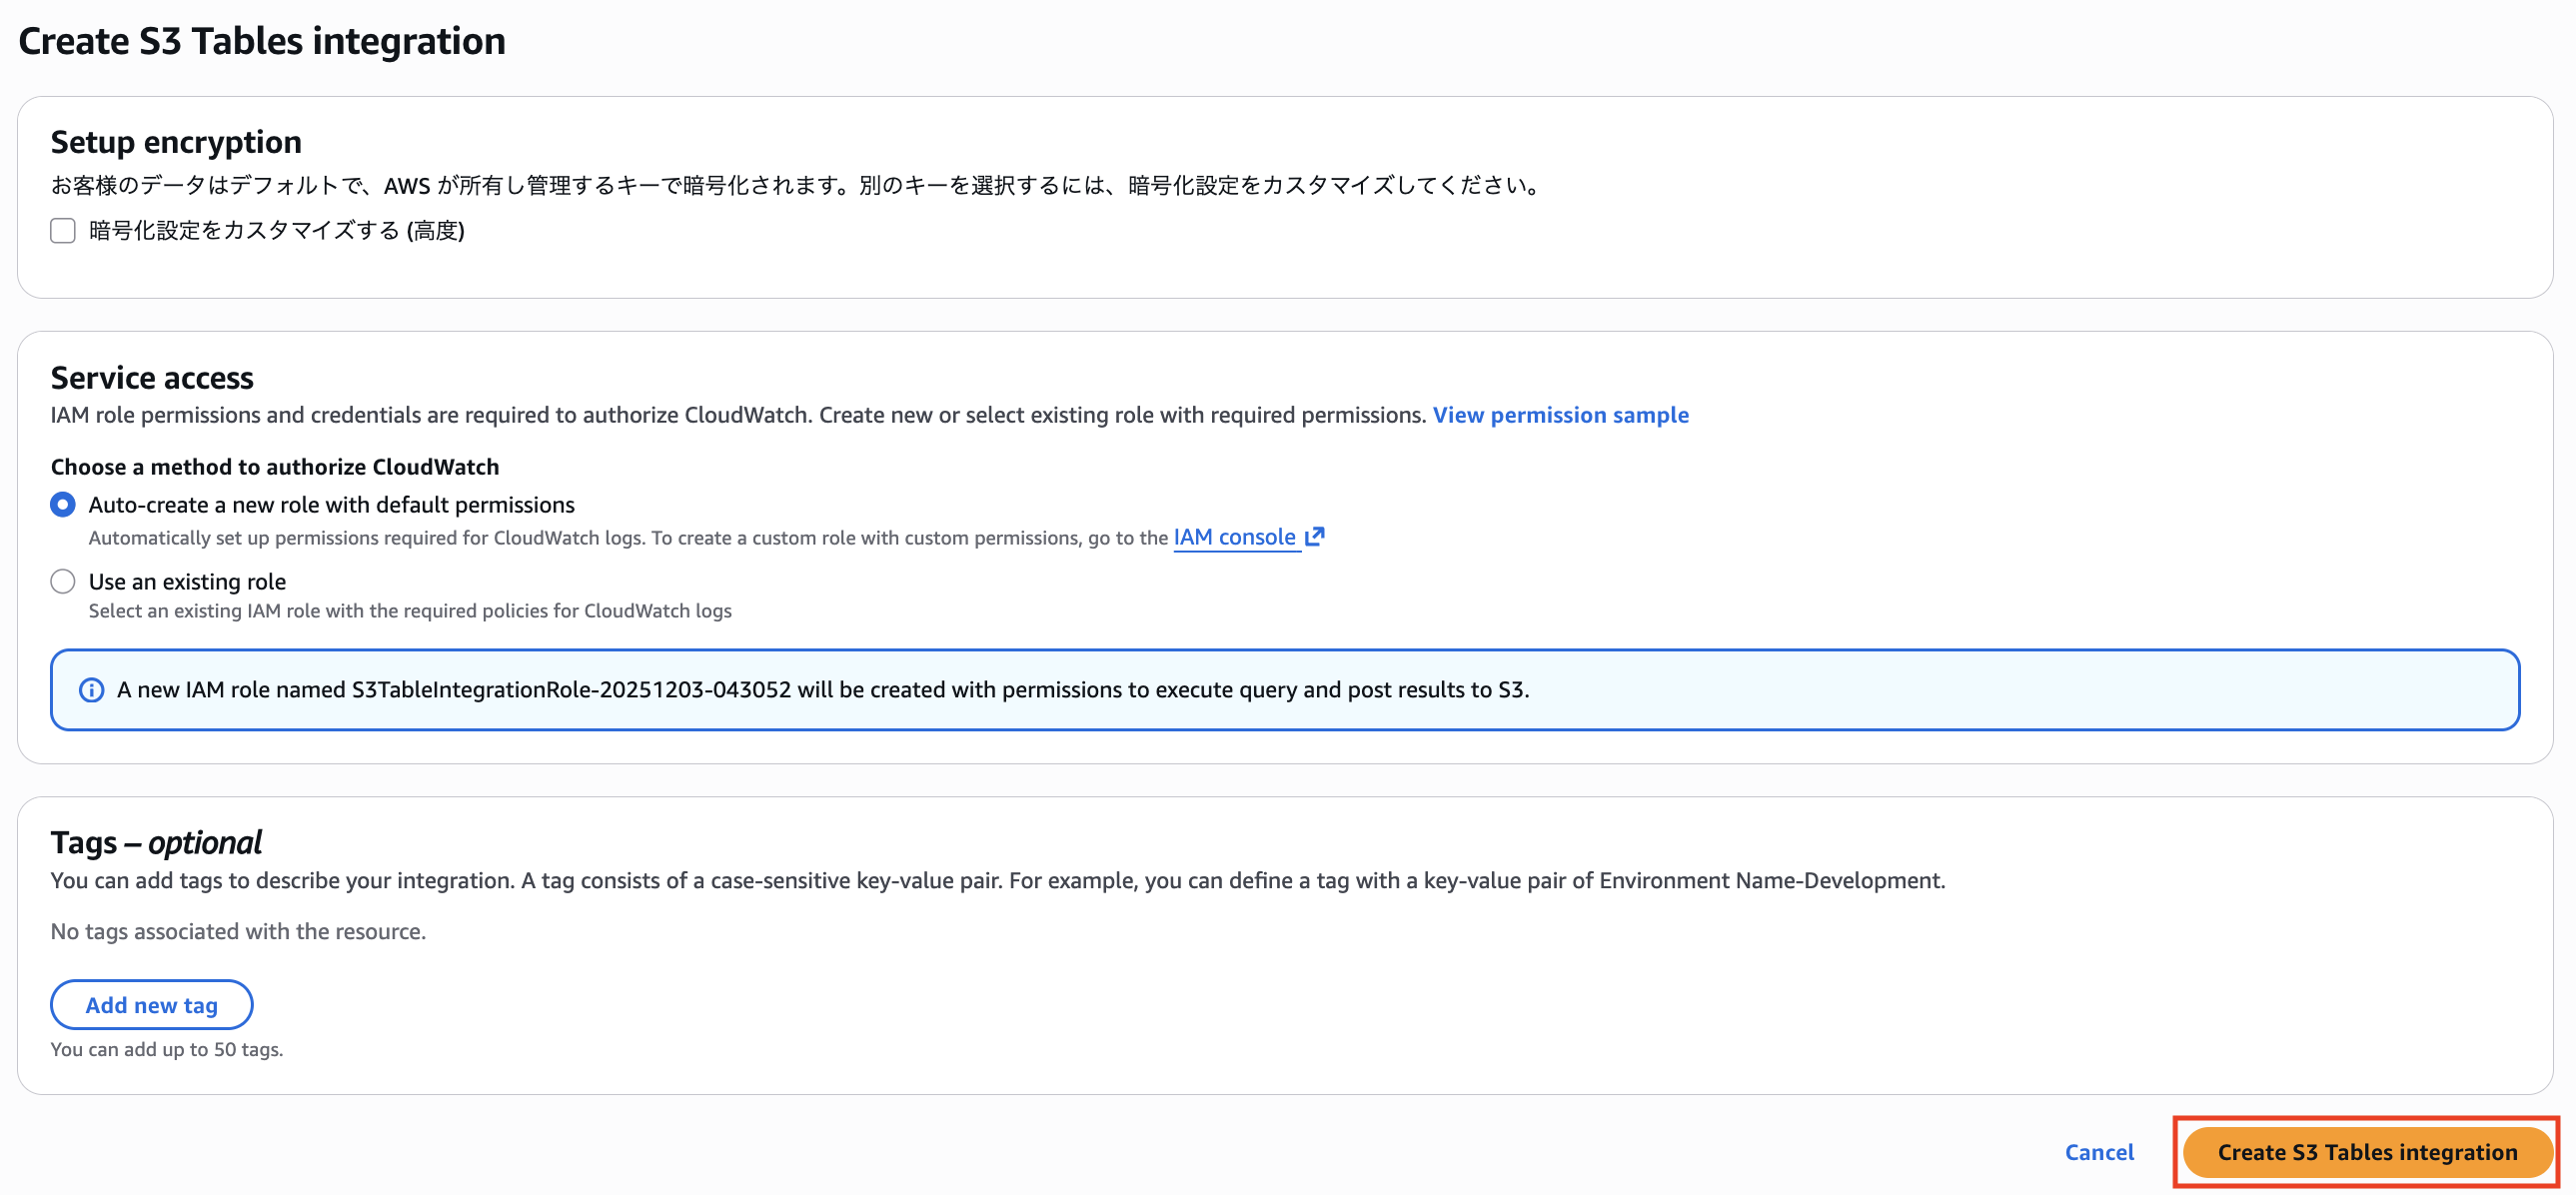The height and width of the screenshot is (1195, 2576).
Task: Switch authorization method to existing role
Action: click(x=62, y=581)
